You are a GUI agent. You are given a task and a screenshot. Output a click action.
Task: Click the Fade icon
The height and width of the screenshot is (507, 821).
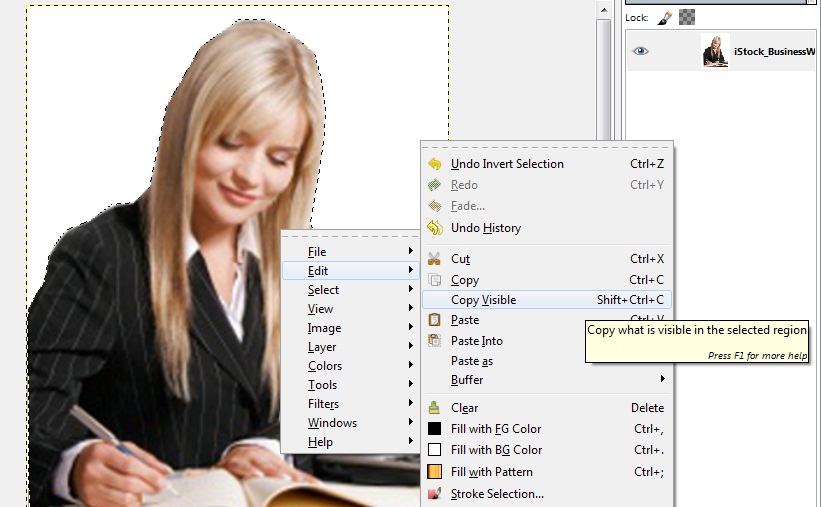[x=434, y=206]
